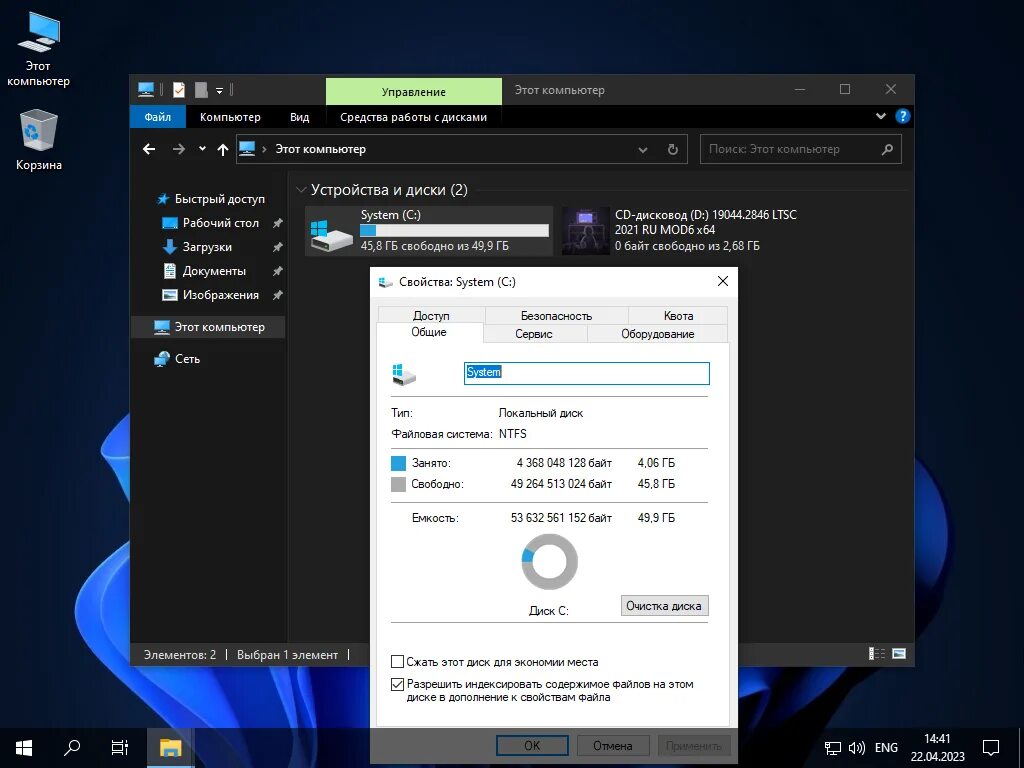Collapse the Устройства и диски group
1024x768 pixels.
301,190
